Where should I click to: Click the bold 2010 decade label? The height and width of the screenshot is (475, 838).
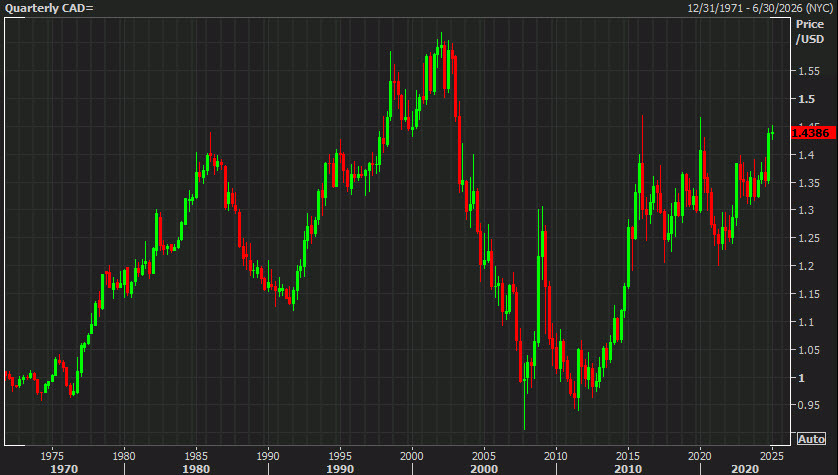tap(627, 469)
